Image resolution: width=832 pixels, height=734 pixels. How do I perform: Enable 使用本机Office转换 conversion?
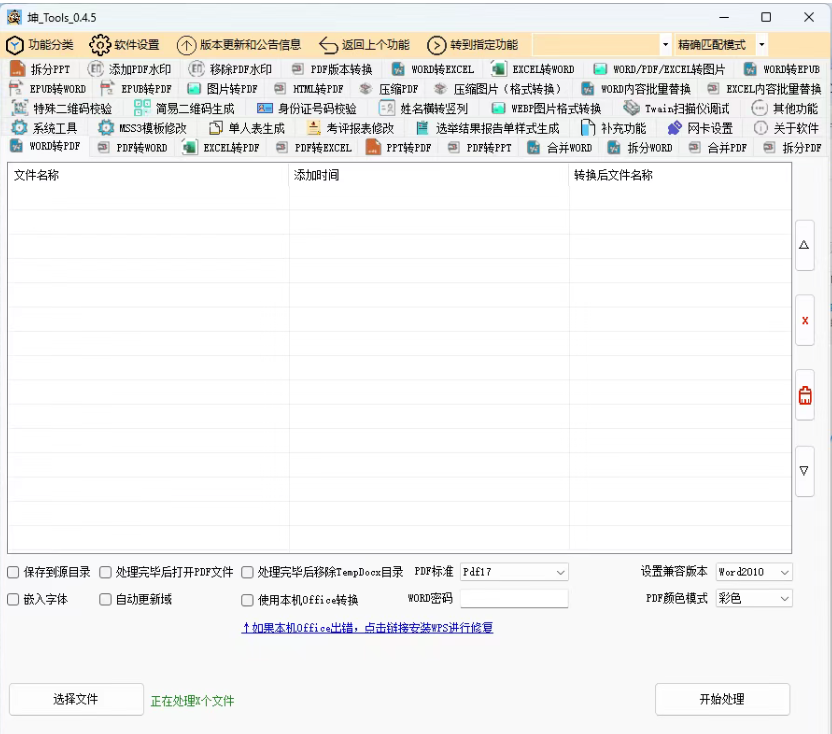(247, 600)
